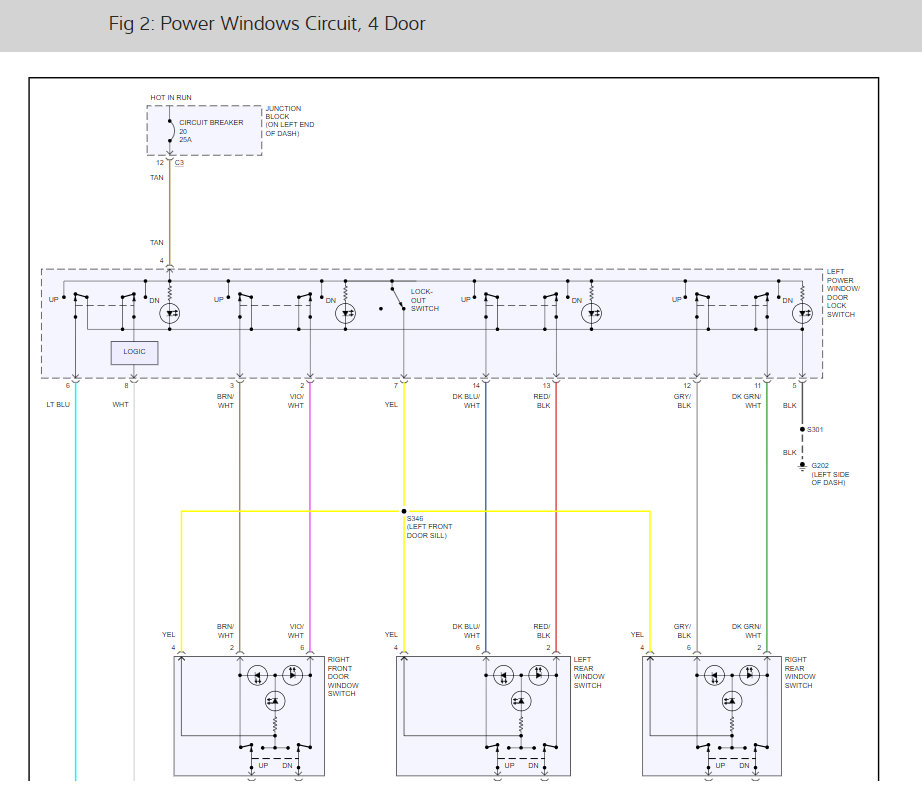922x811 pixels.
Task: Select 'S346 (LEFT FRONT DOOR SILL)' label
Action: pos(429,527)
